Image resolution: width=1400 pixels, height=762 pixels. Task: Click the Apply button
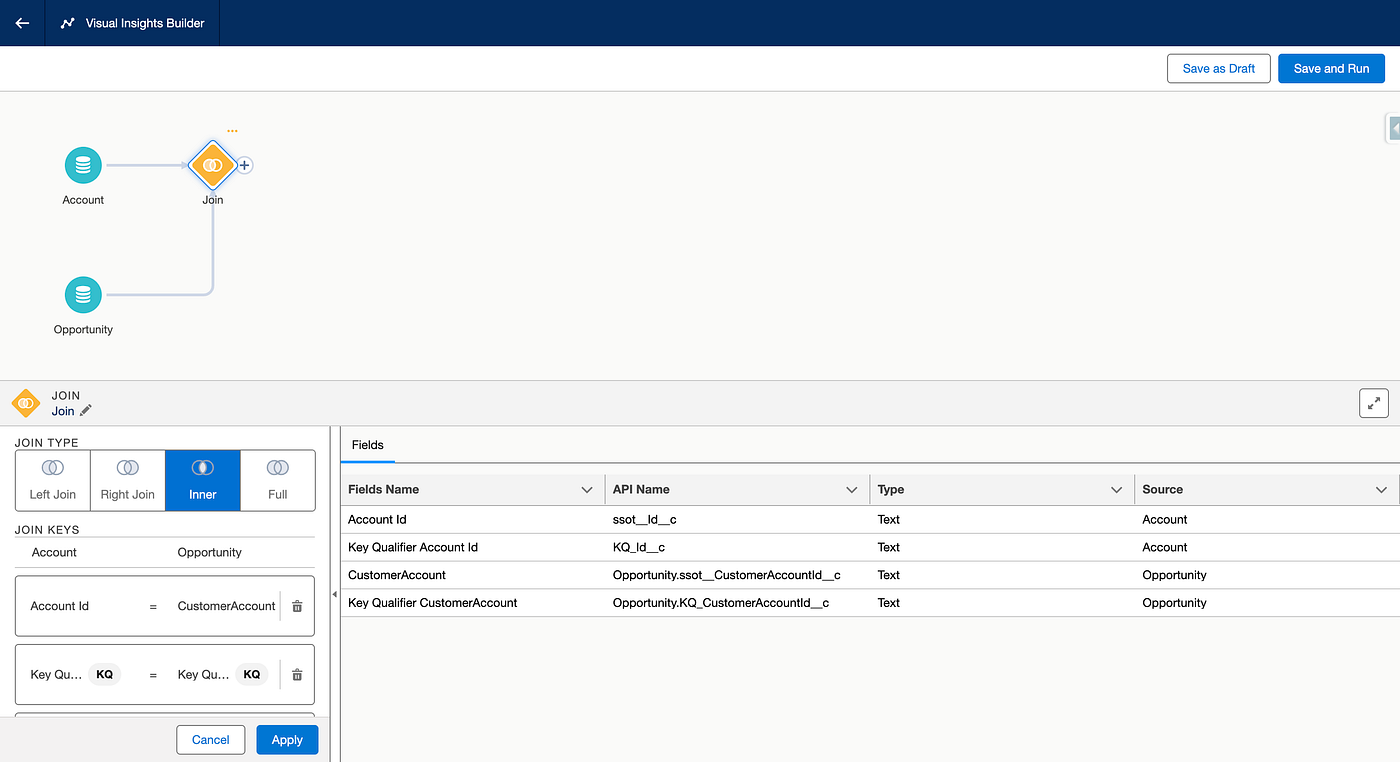[x=287, y=740]
